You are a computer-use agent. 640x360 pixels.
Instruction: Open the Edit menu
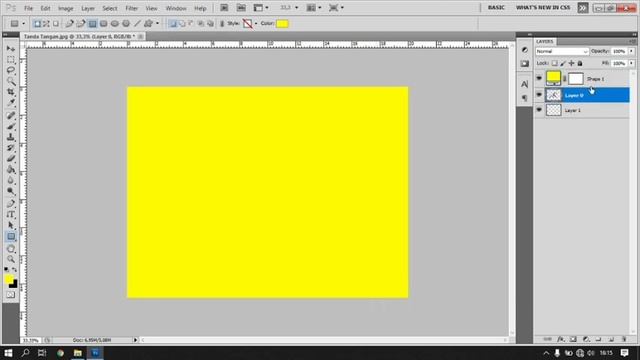tap(45, 8)
